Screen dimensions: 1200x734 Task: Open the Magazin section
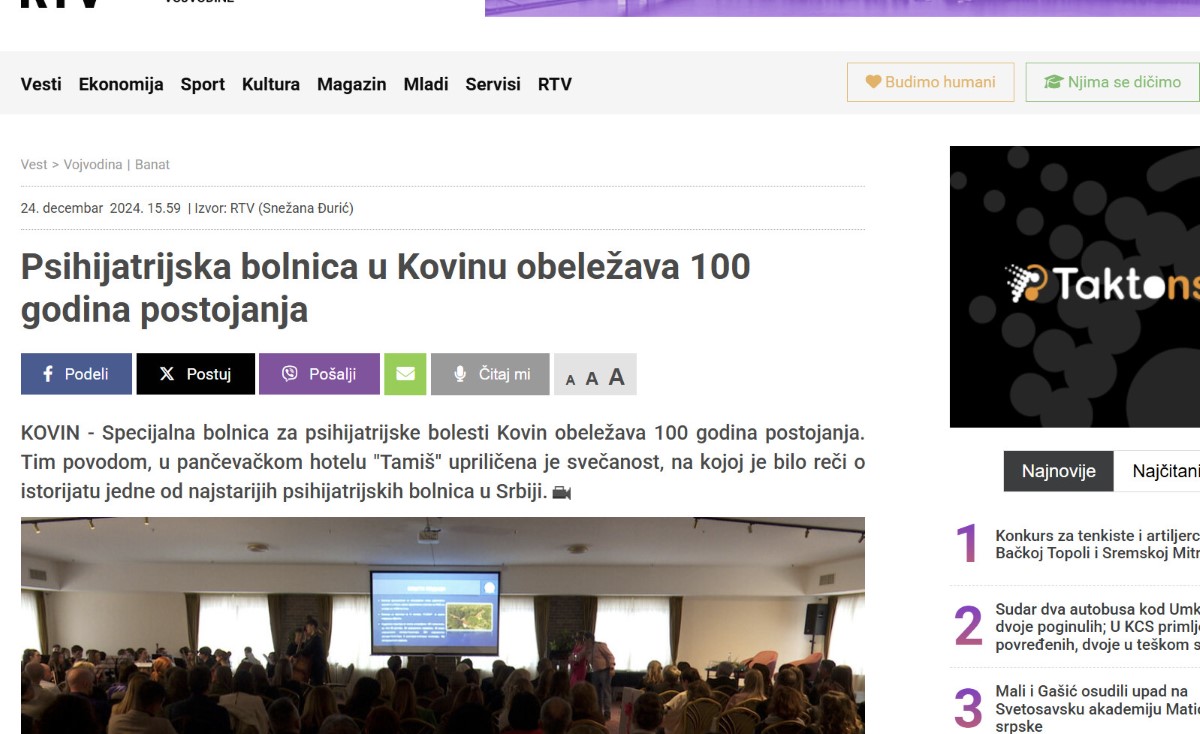352,84
